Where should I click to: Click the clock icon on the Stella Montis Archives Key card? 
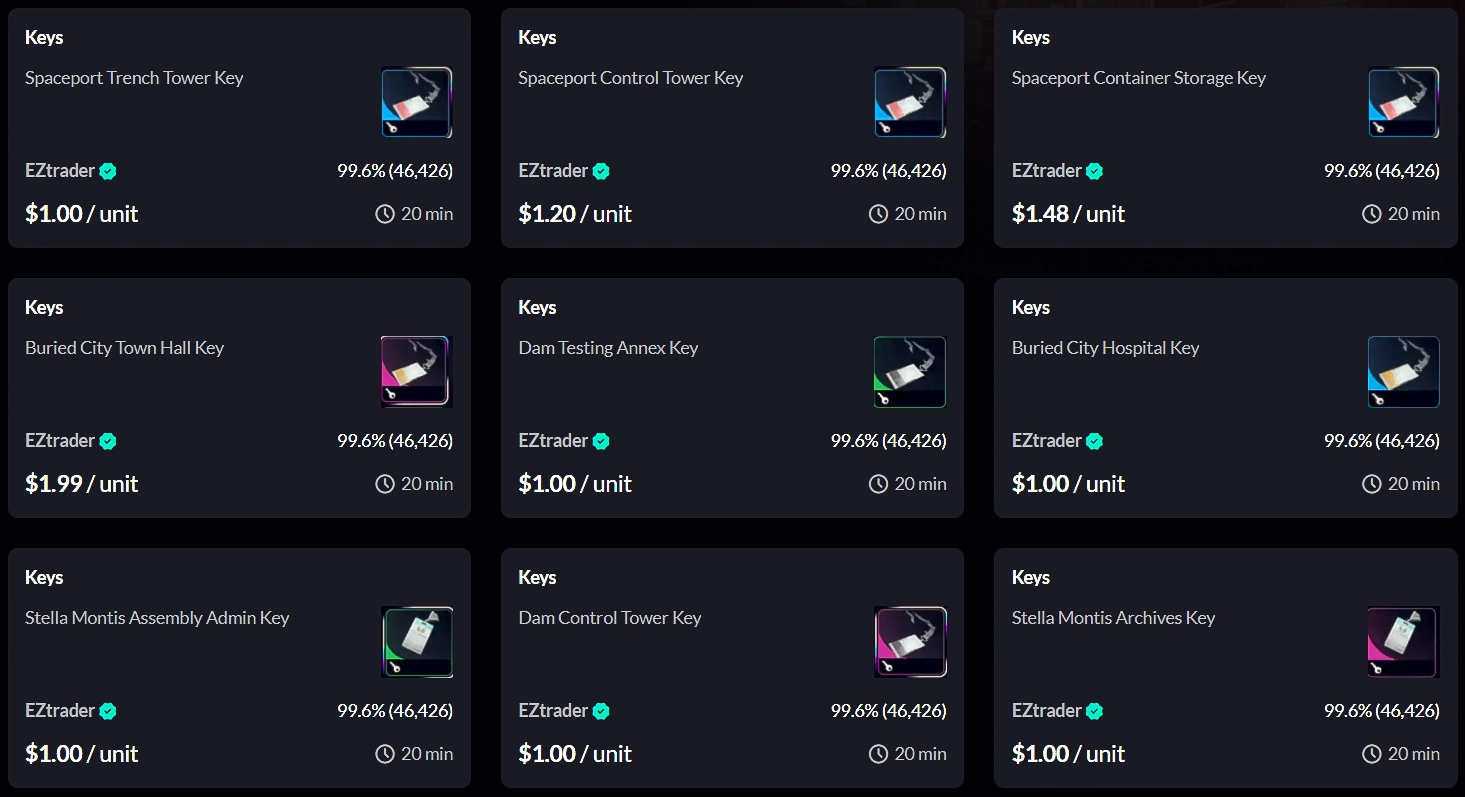1371,753
